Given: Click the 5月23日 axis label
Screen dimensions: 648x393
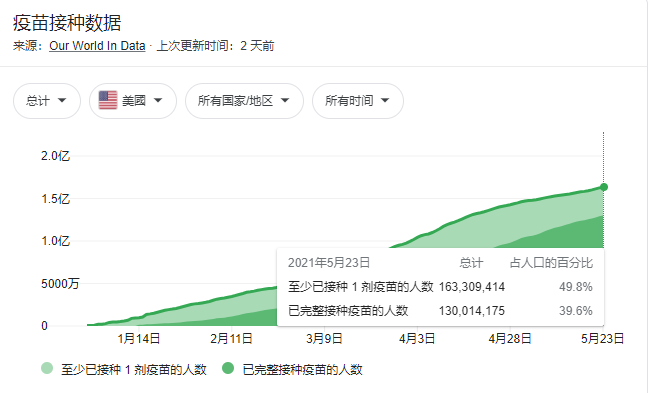Looking at the screenshot, I should click(602, 339).
